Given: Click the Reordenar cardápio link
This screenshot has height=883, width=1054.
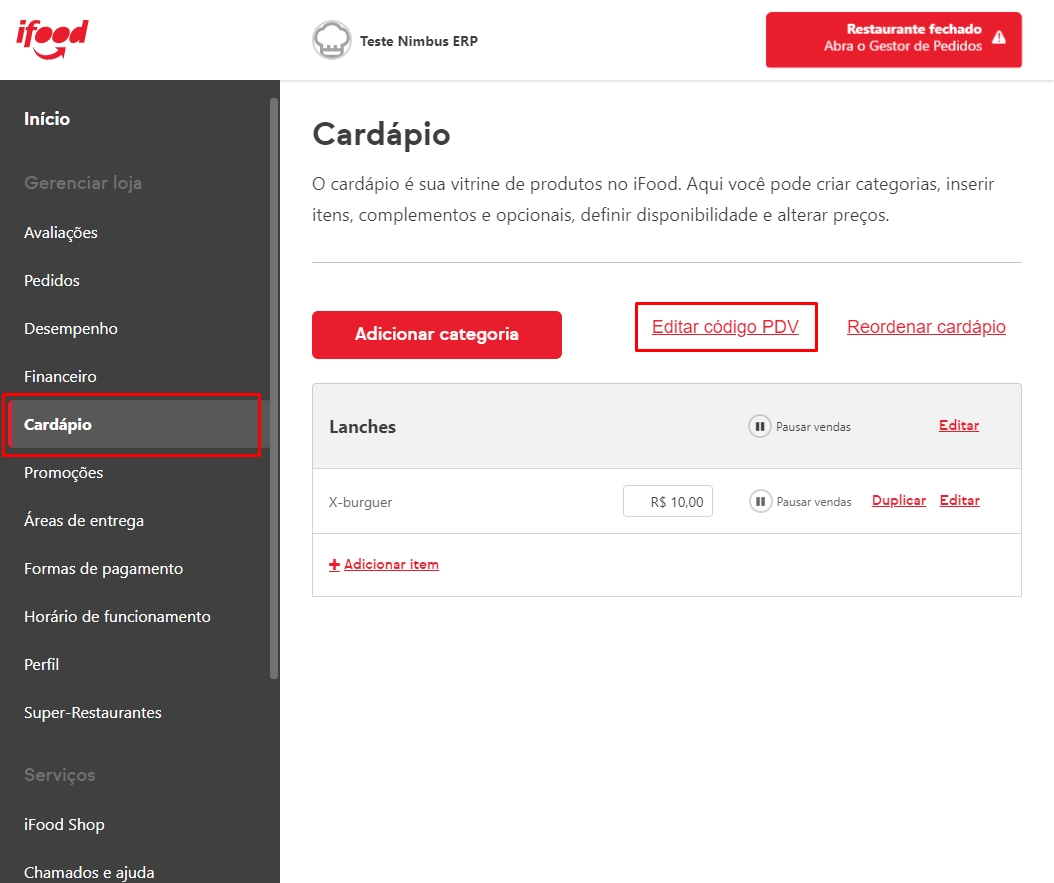Looking at the screenshot, I should (x=926, y=327).
